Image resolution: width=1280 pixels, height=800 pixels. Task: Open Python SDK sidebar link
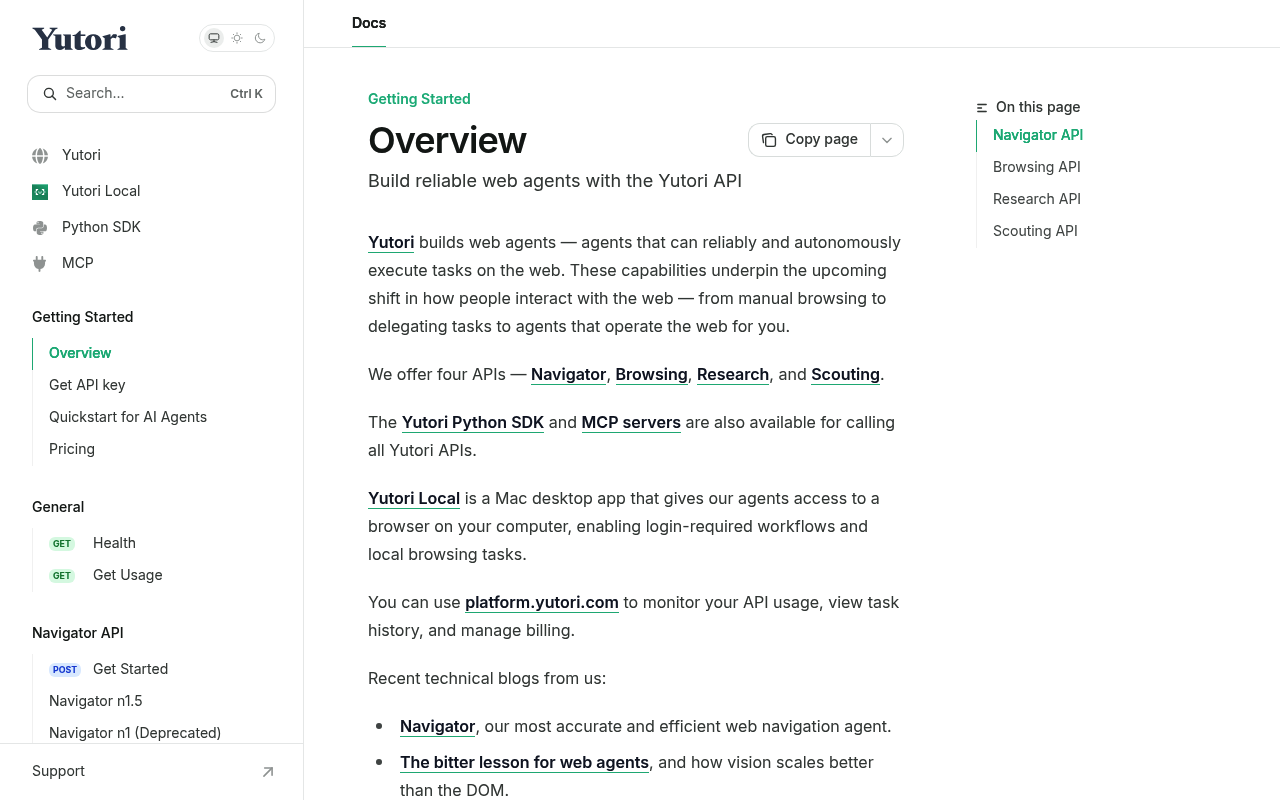[x=101, y=227]
